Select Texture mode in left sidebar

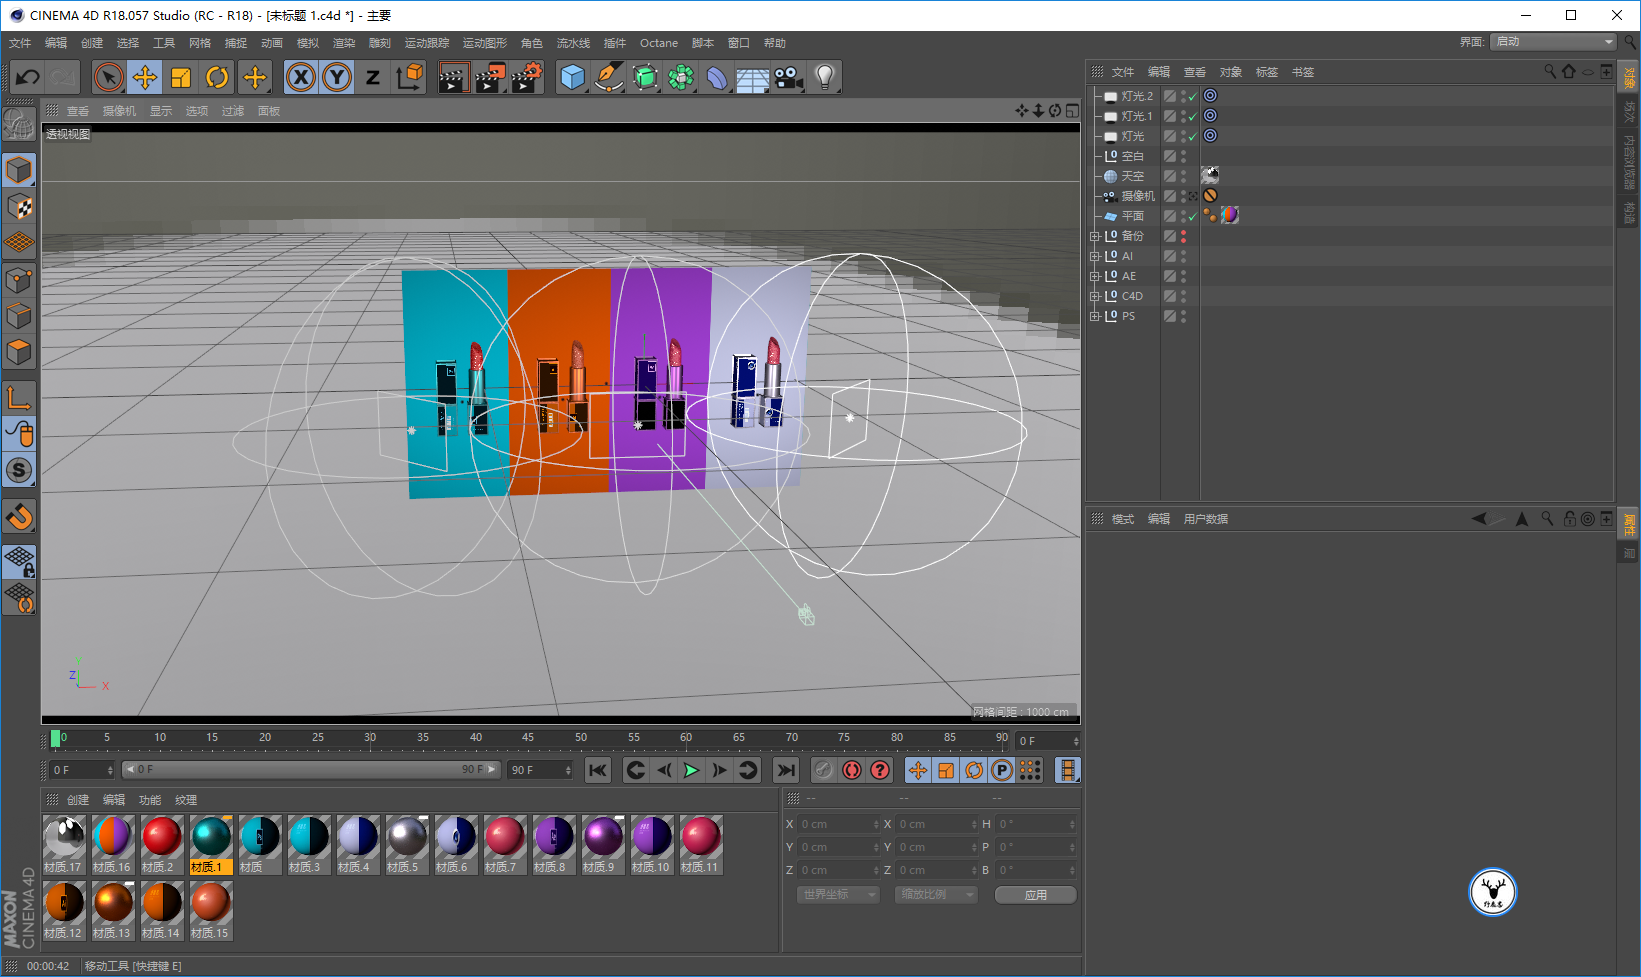(x=19, y=207)
